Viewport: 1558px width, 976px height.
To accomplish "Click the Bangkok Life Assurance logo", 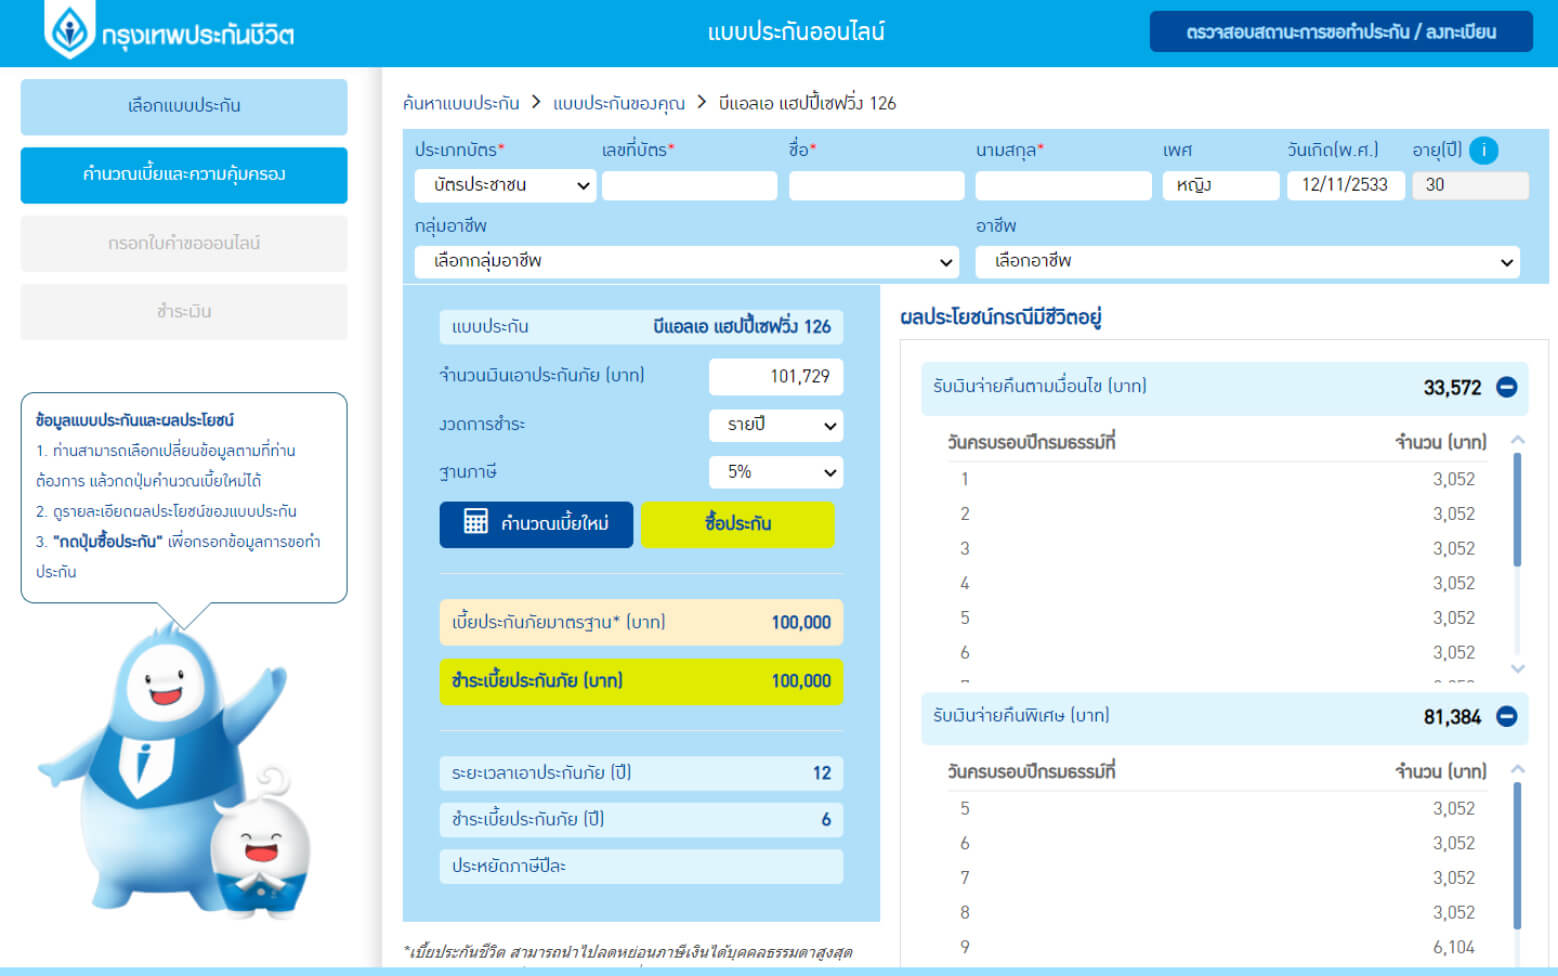I will tap(170, 33).
